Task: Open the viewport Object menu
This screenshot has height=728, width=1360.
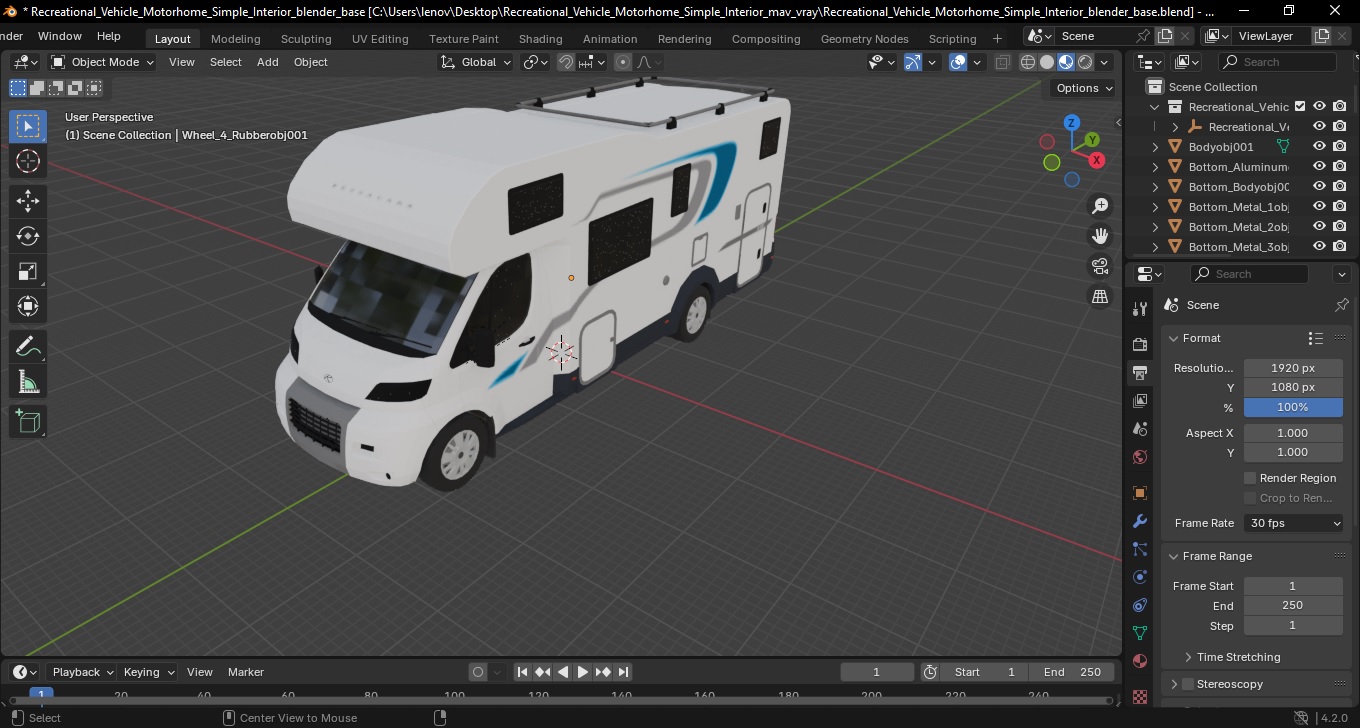Action: point(310,62)
